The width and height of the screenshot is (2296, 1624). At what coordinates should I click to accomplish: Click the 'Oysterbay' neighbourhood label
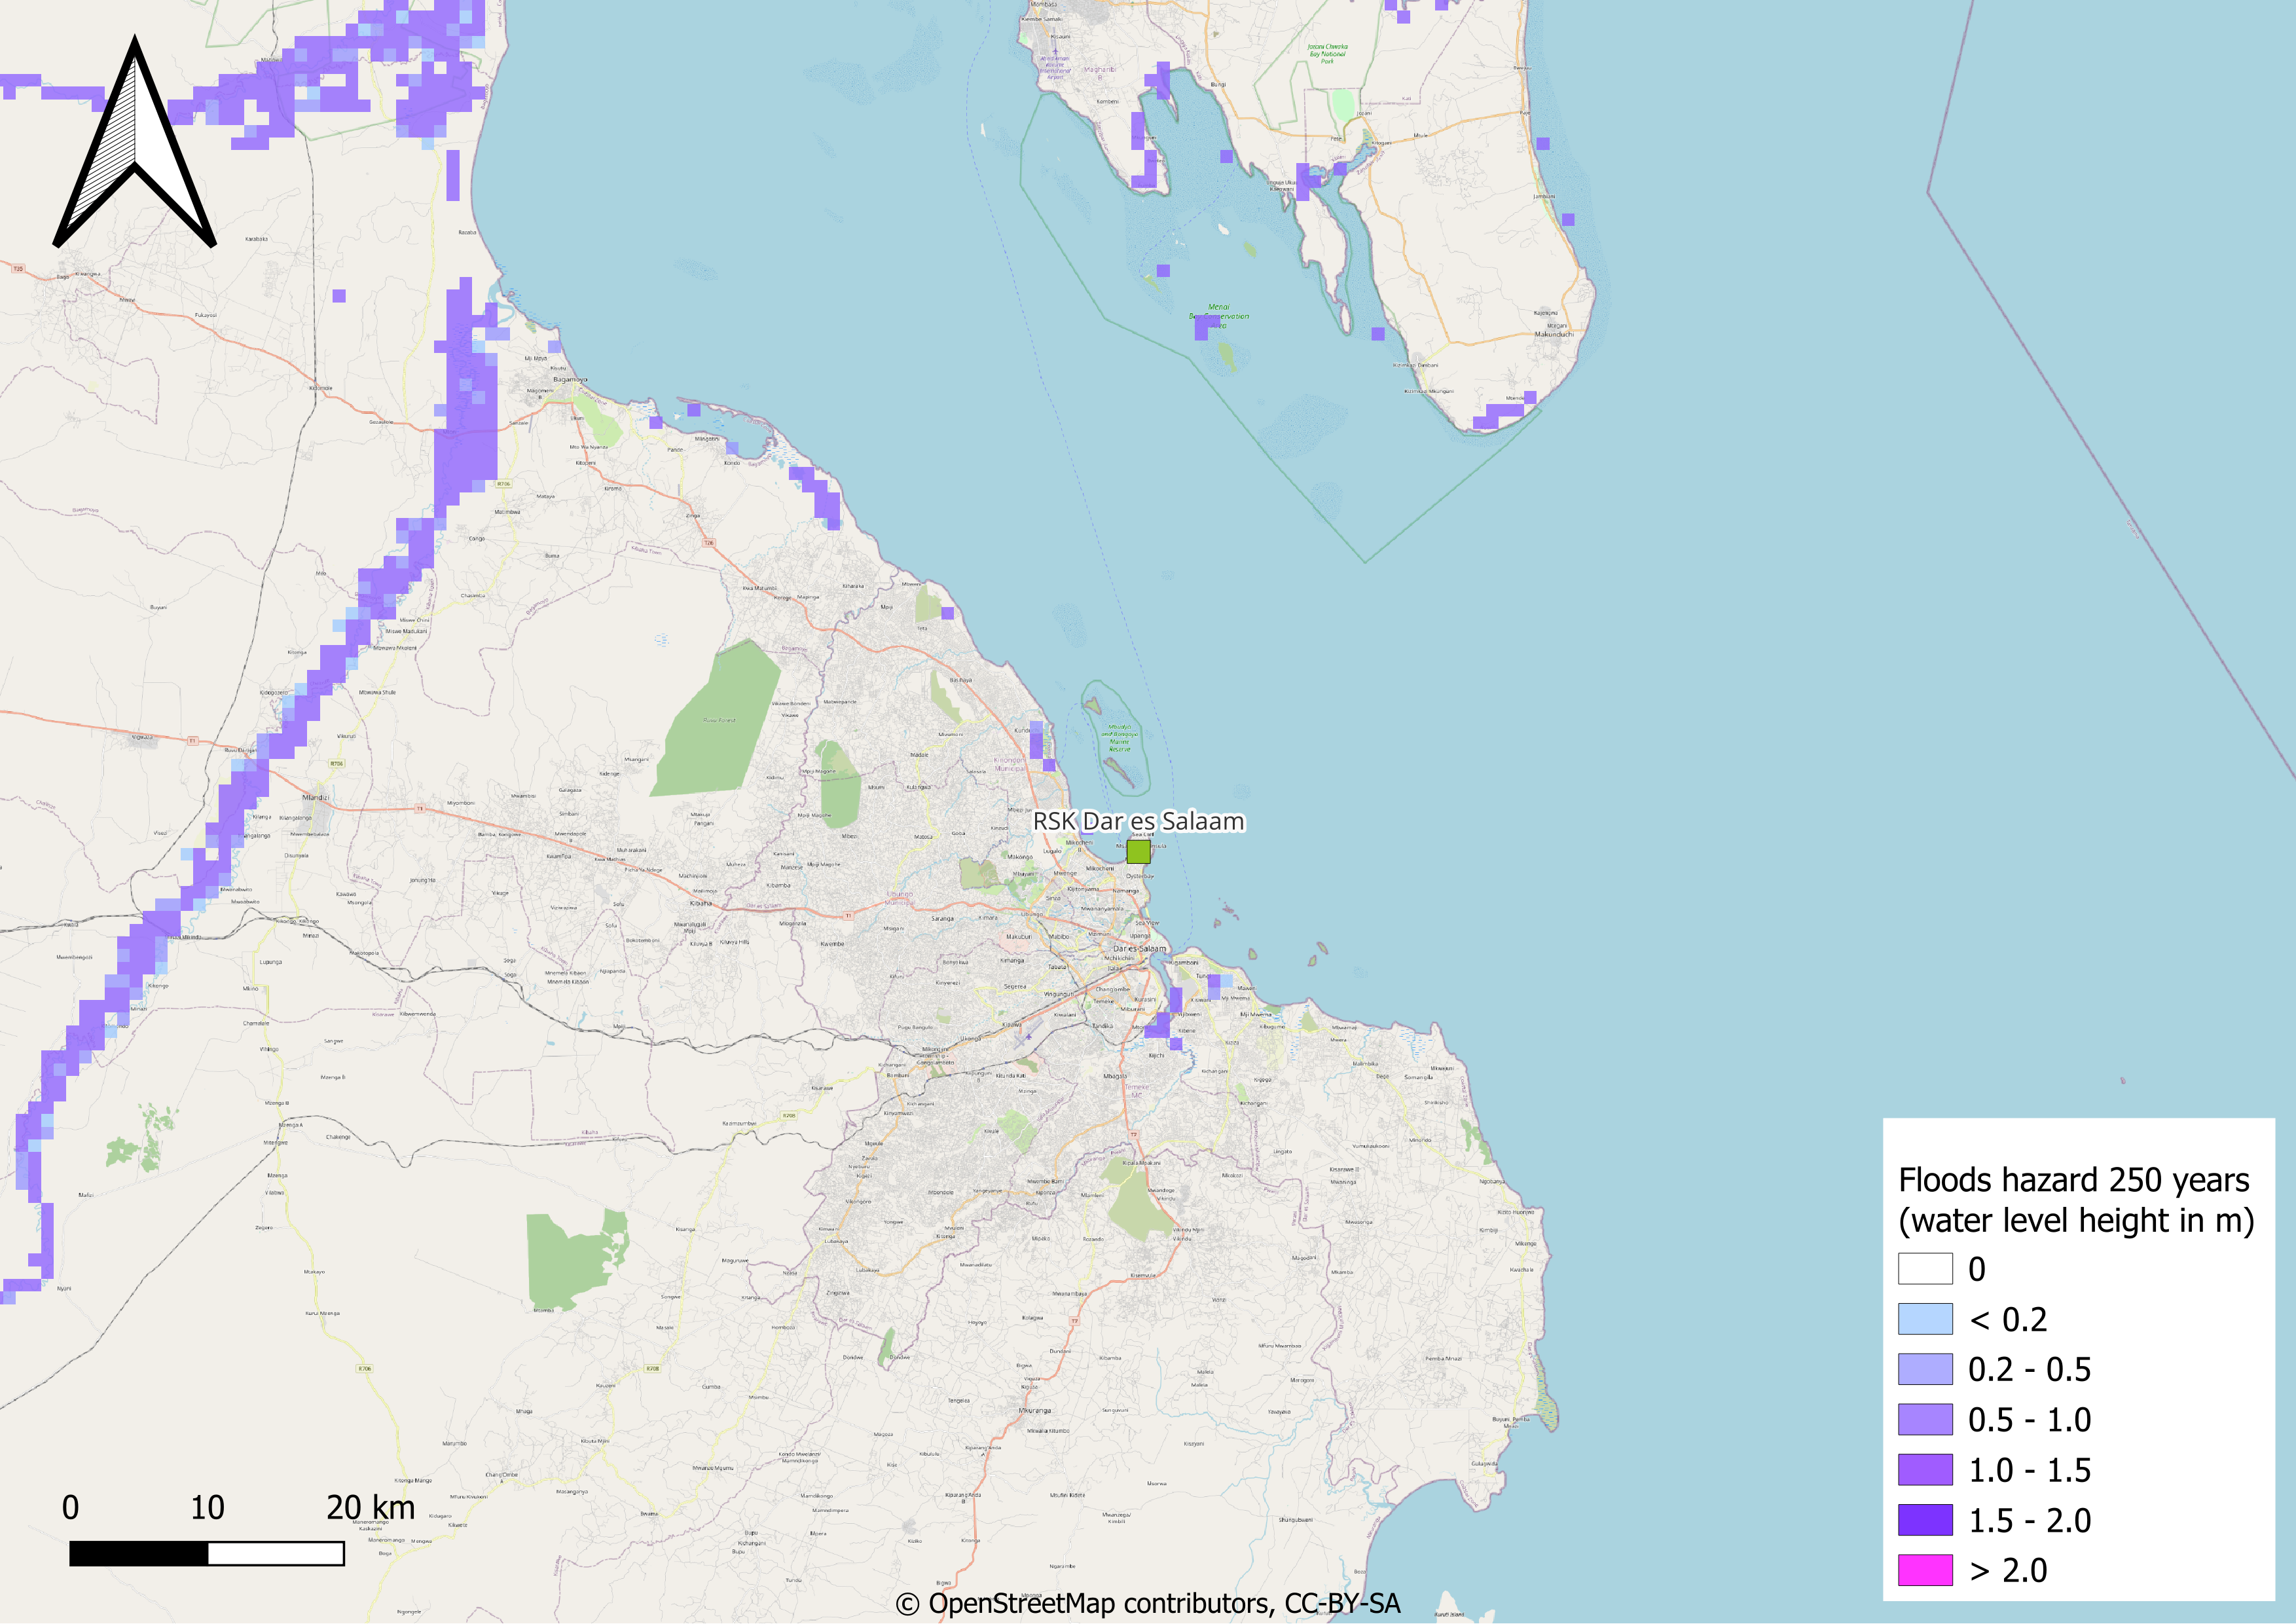(1140, 876)
